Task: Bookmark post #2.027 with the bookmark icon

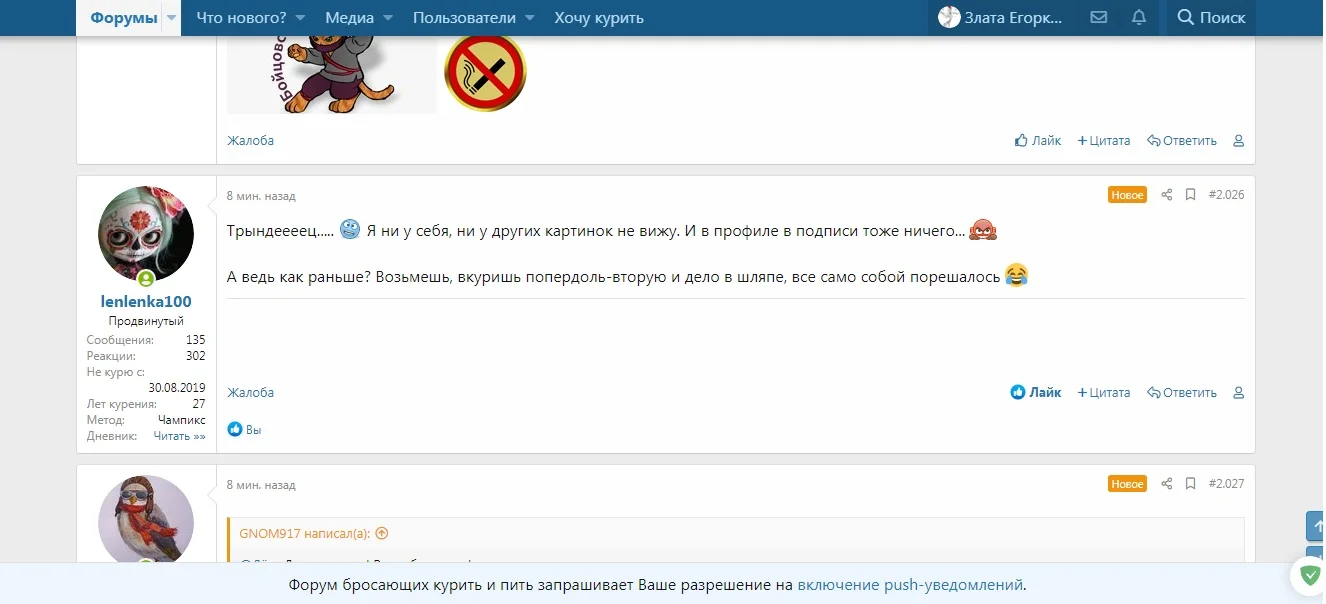Action: (1190, 483)
